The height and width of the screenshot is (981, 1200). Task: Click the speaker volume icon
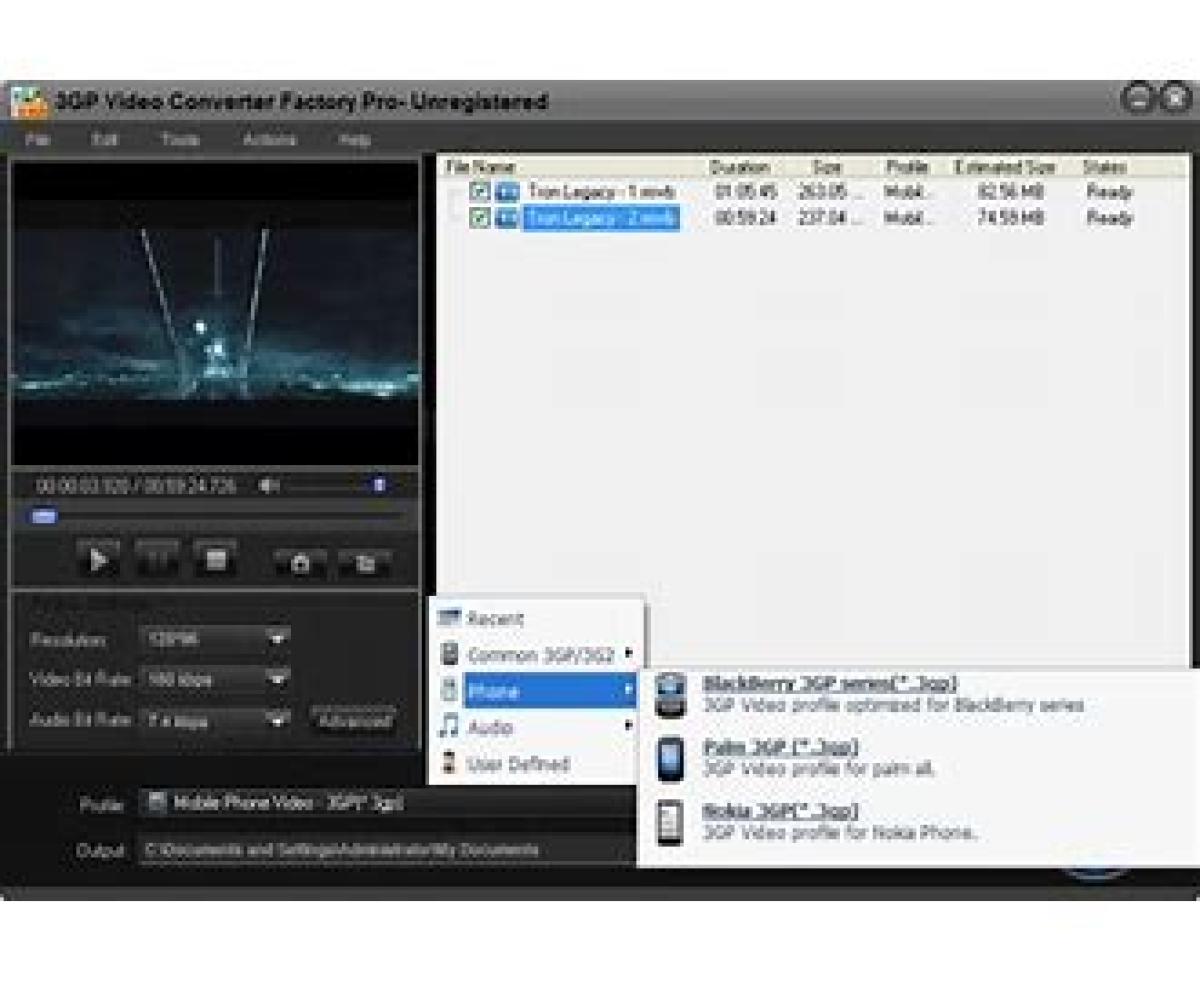268,486
